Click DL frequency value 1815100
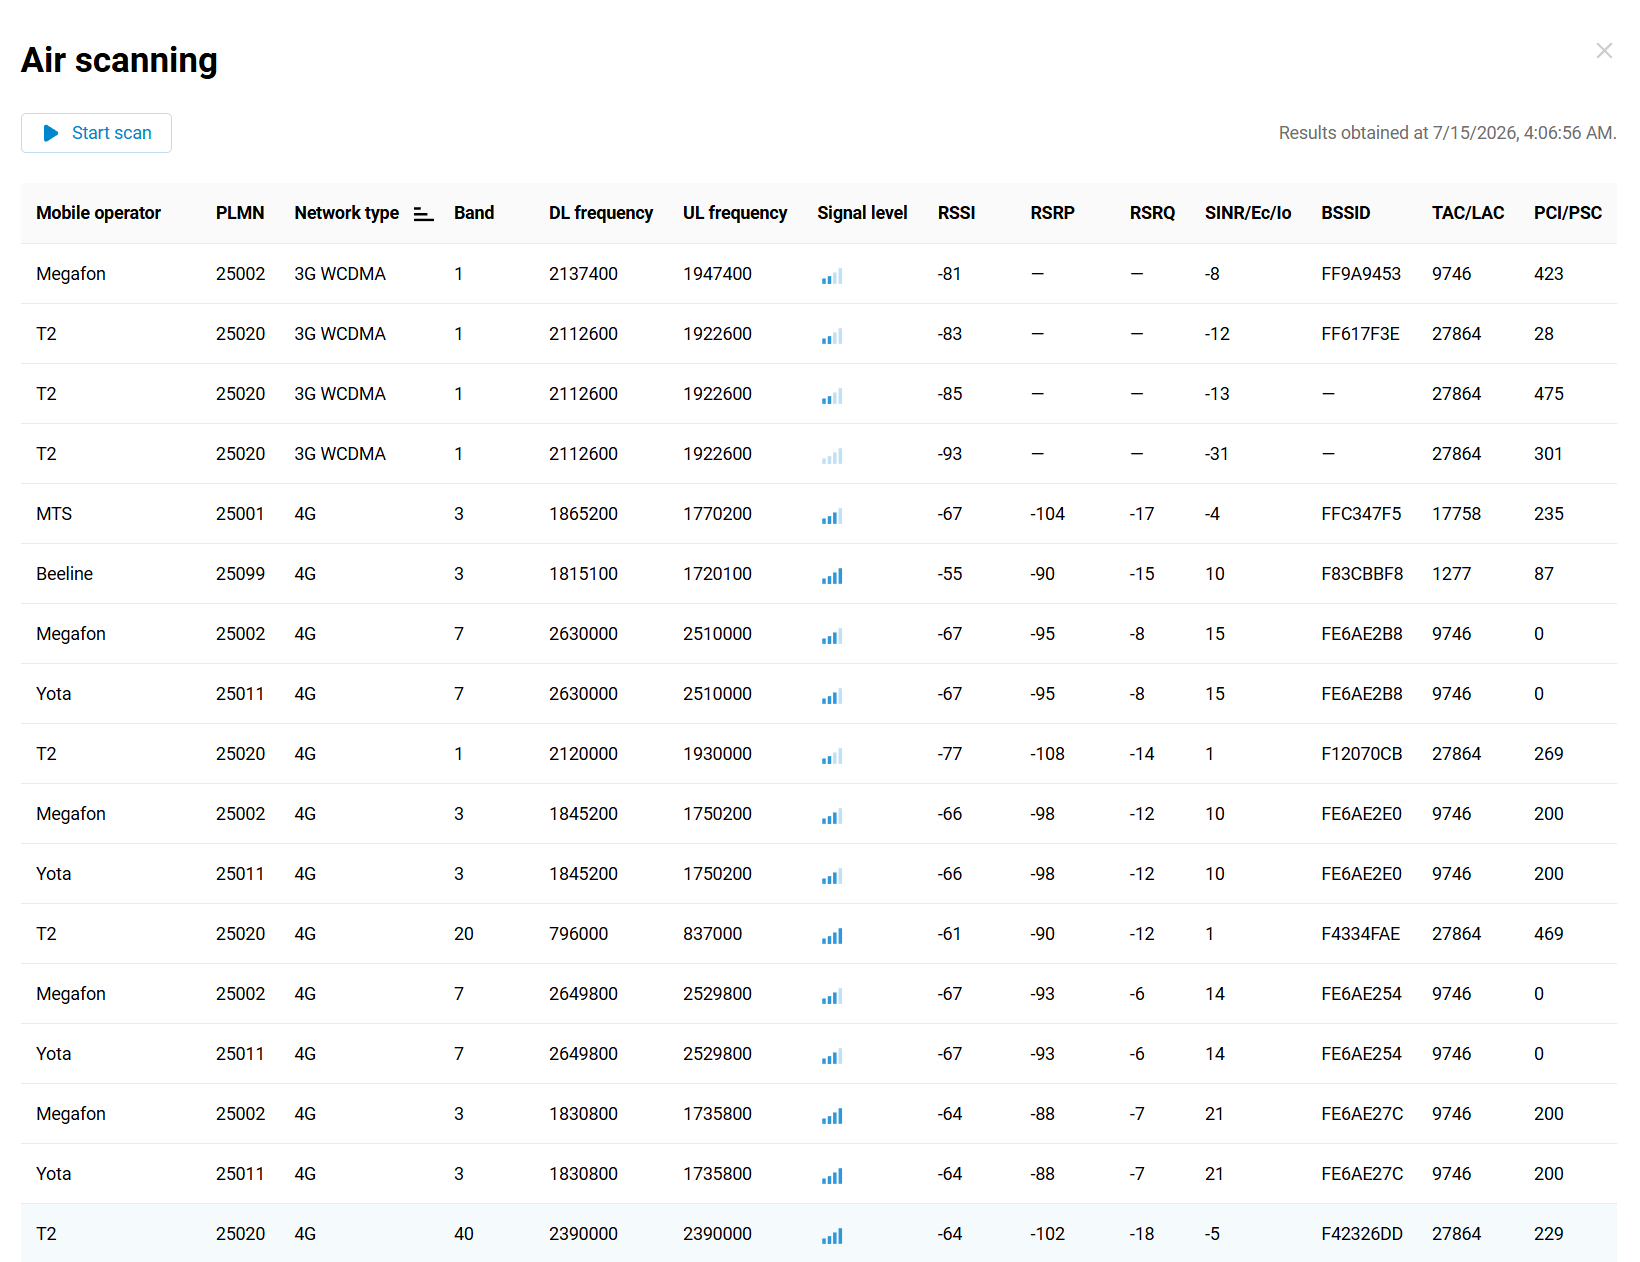1640x1262 pixels. [x=583, y=574]
